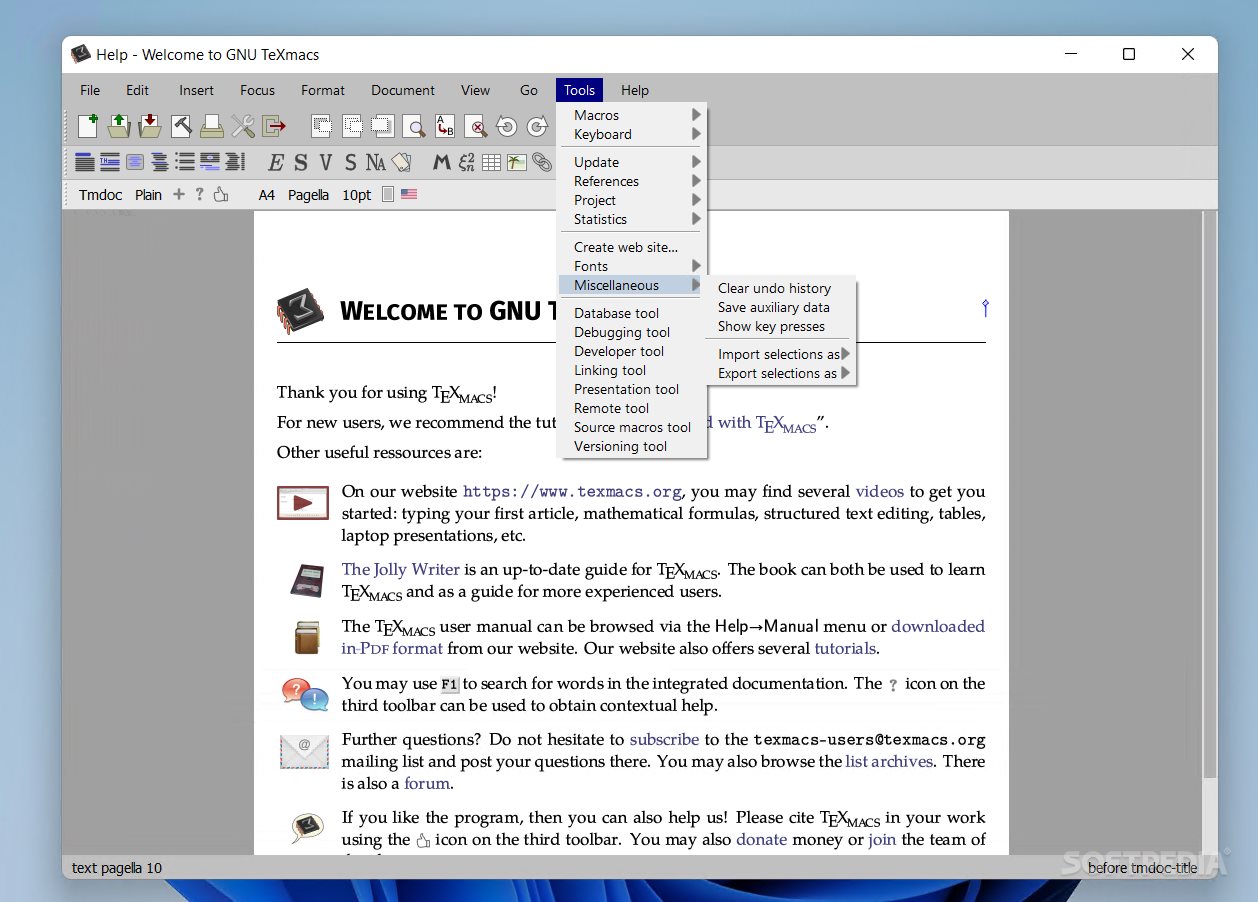
Task: Click the redo clockwise arrow icon
Action: (538, 127)
